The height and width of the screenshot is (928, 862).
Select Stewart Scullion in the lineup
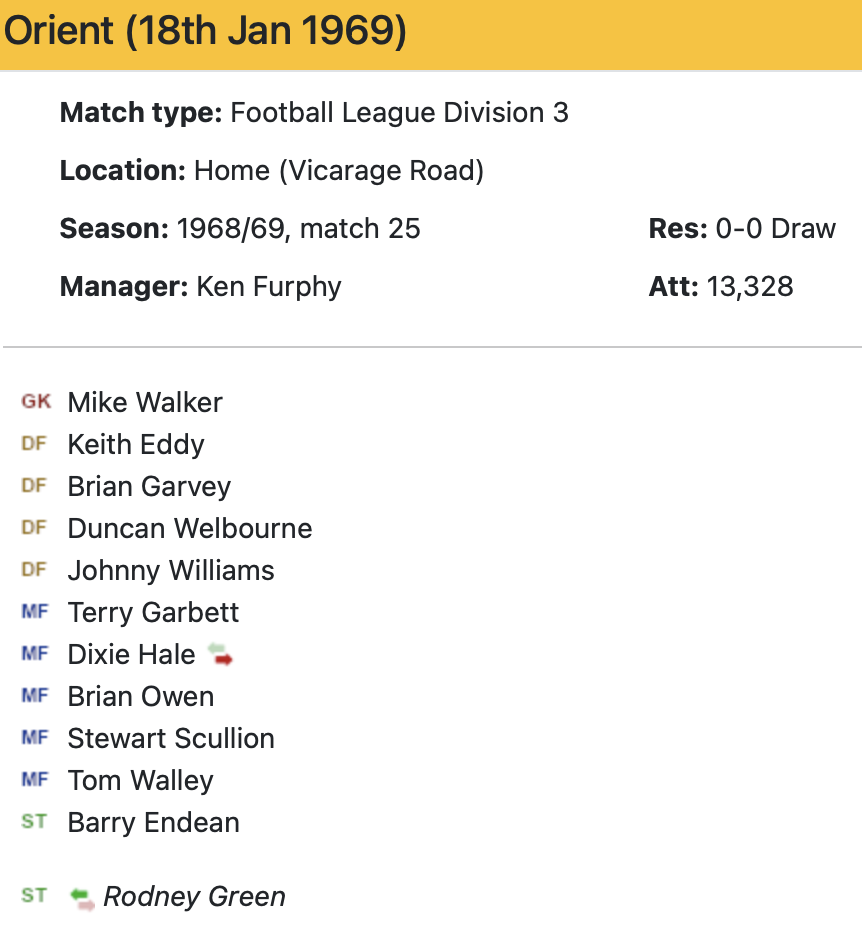(x=171, y=738)
